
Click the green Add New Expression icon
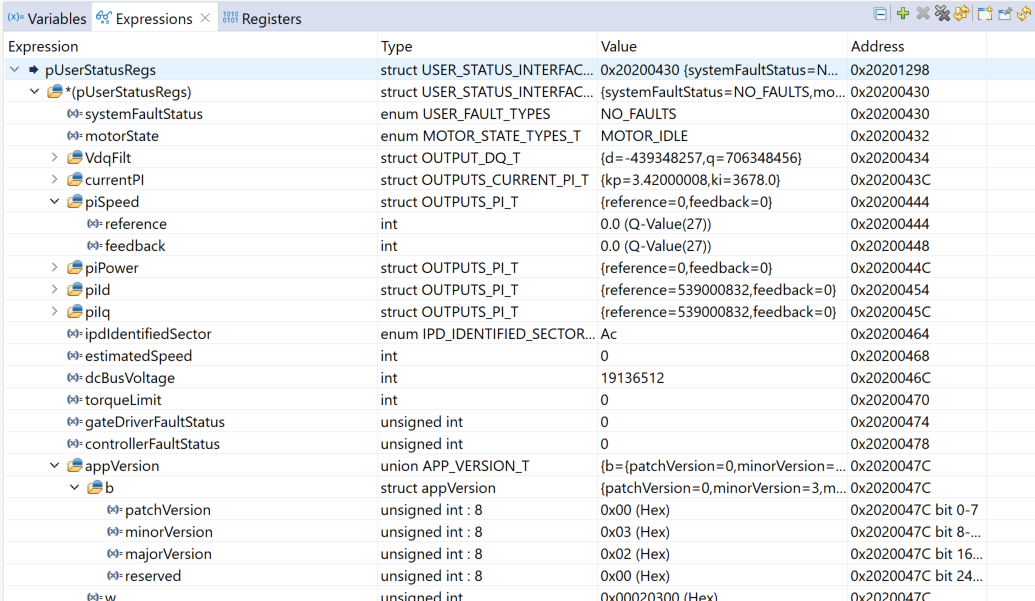903,14
